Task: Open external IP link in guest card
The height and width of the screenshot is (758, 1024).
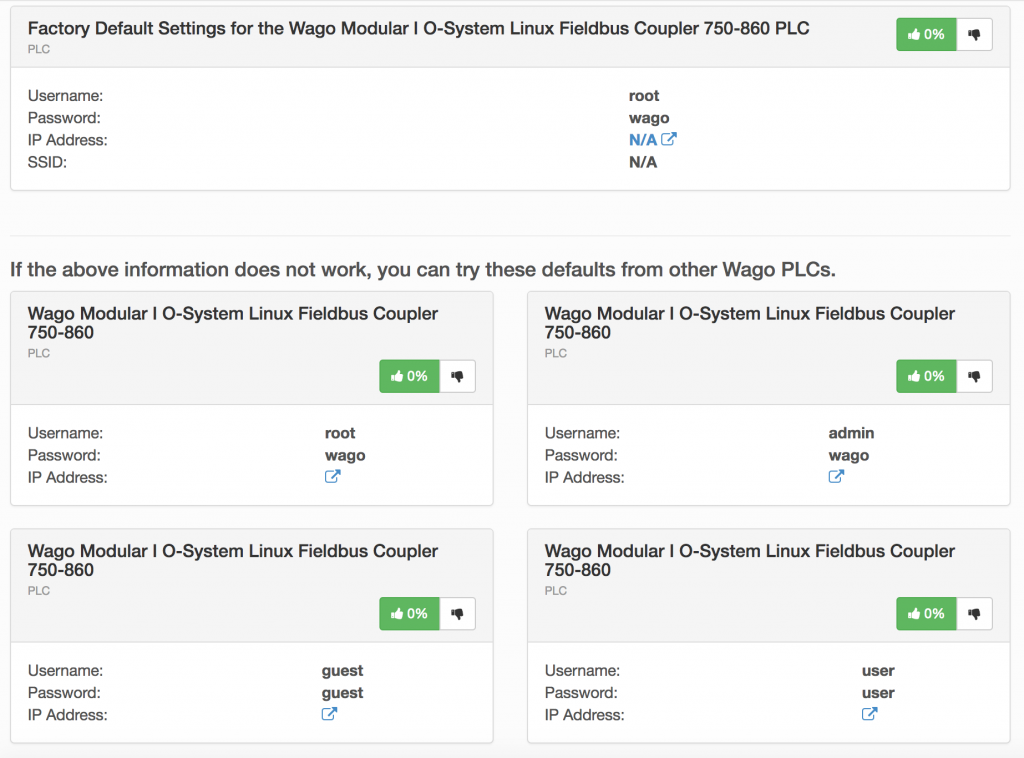Action: tap(329, 714)
